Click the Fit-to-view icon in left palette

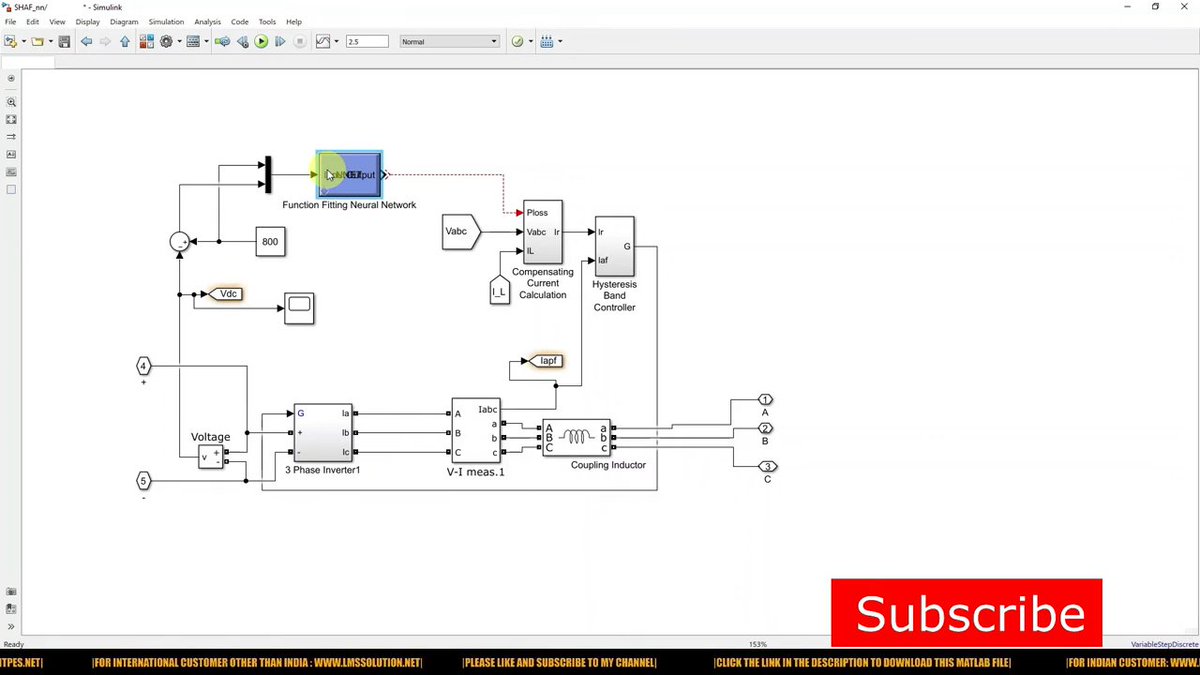pos(11,119)
